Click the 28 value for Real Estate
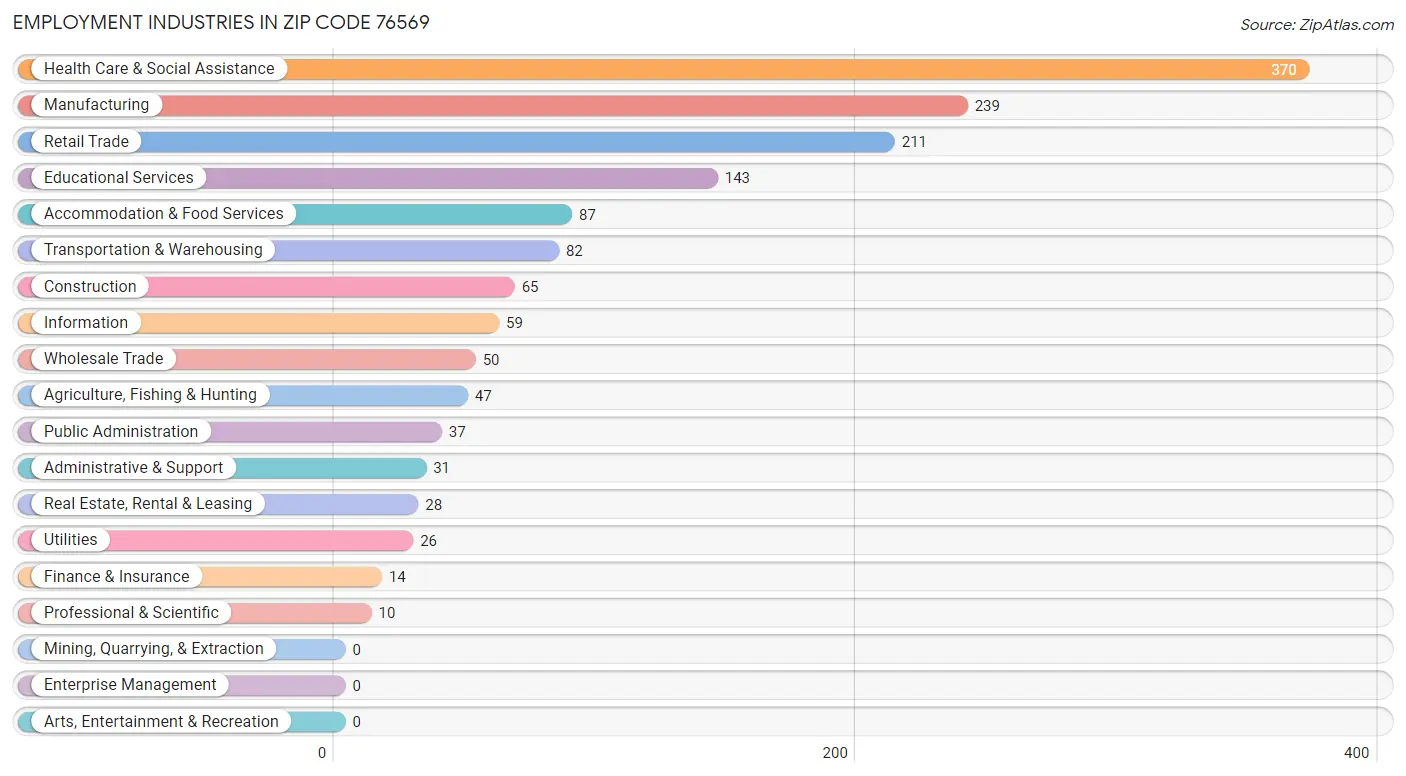The width and height of the screenshot is (1406, 776). 433,505
